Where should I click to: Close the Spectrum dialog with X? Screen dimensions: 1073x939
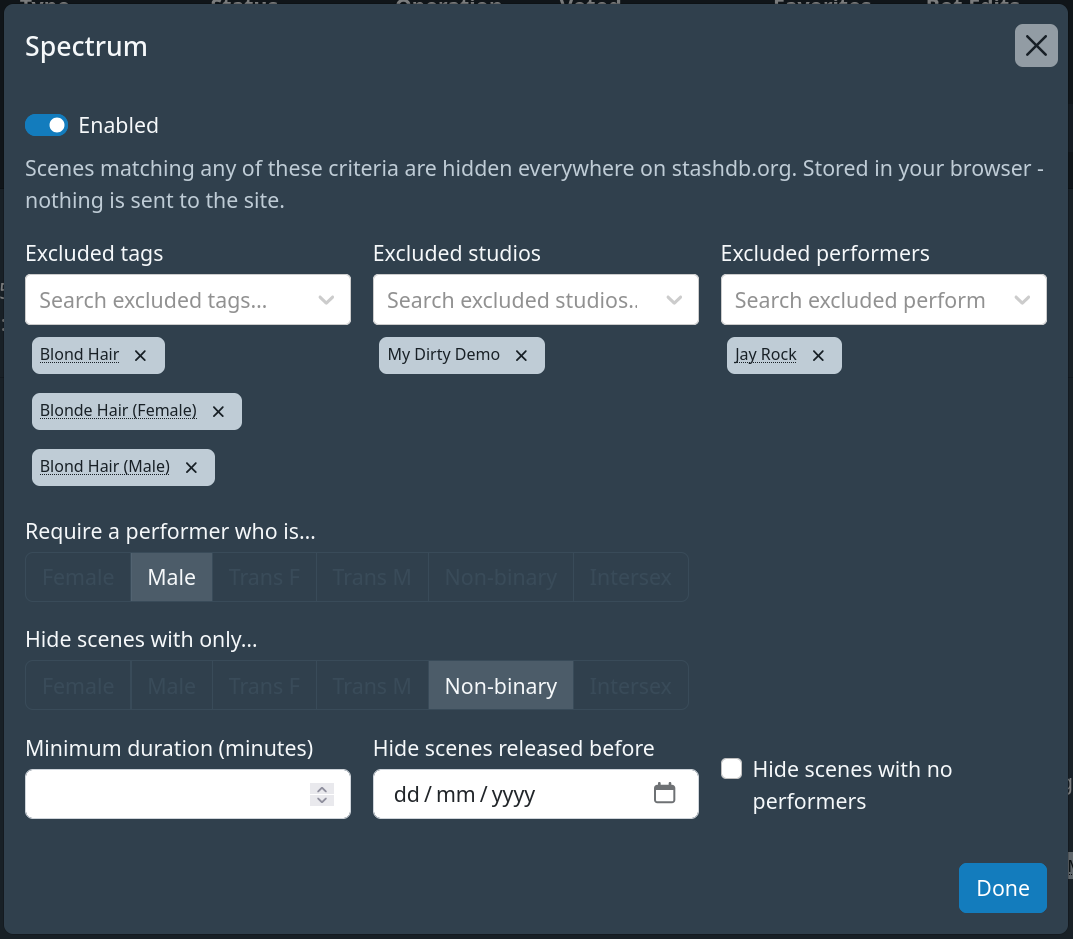[1036, 46]
